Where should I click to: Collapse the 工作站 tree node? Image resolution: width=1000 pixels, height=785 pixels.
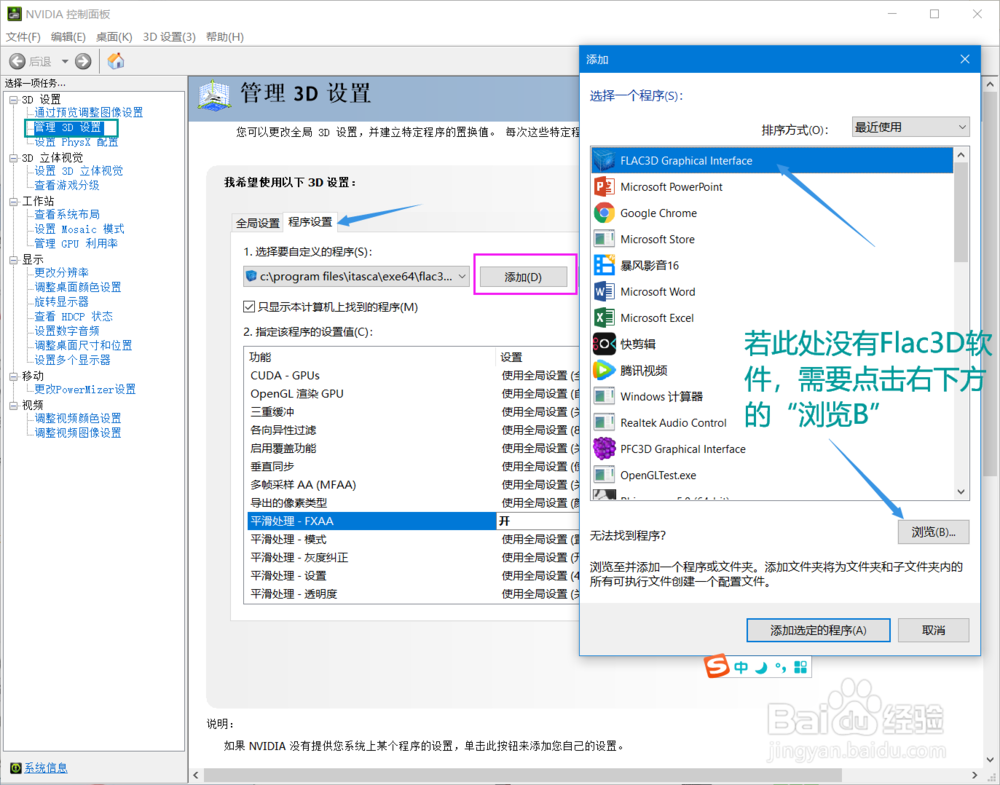pyautogui.click(x=13, y=202)
